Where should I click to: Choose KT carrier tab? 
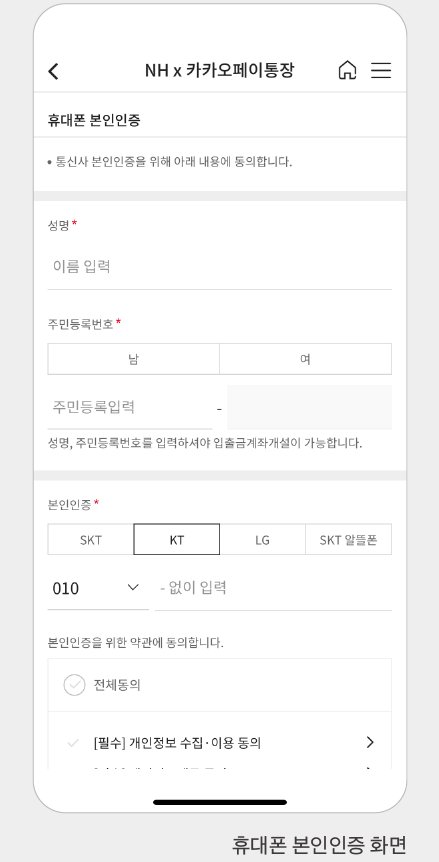[176, 539]
